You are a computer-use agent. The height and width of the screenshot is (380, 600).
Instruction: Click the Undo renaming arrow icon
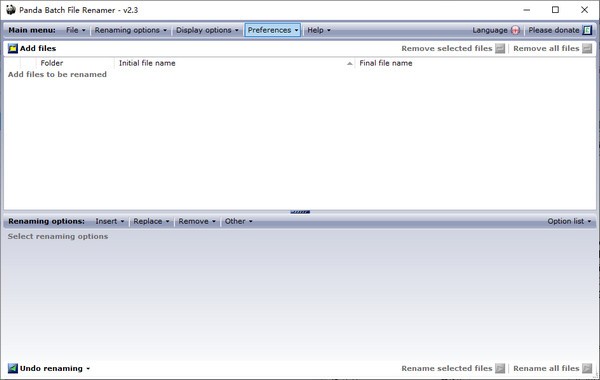pos(13,368)
